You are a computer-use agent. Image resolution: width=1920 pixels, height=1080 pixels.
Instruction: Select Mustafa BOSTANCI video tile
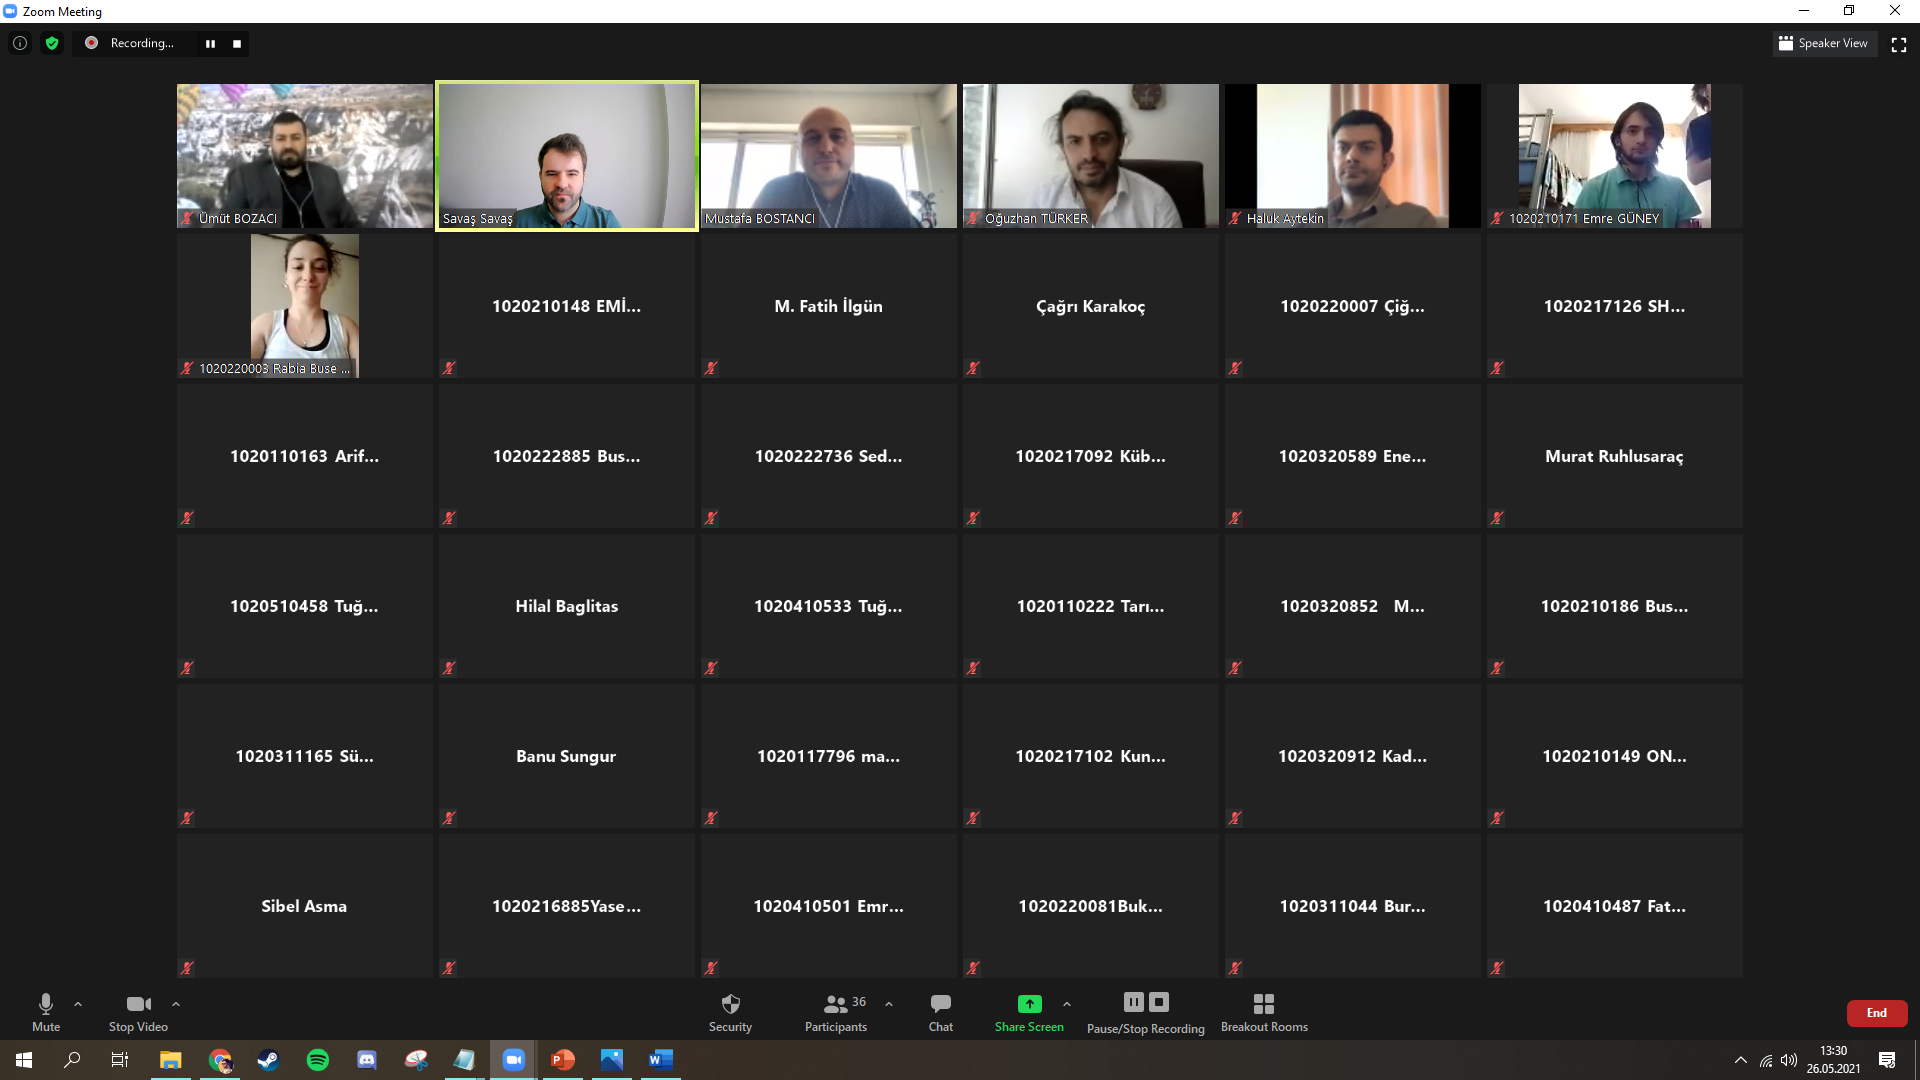(829, 156)
